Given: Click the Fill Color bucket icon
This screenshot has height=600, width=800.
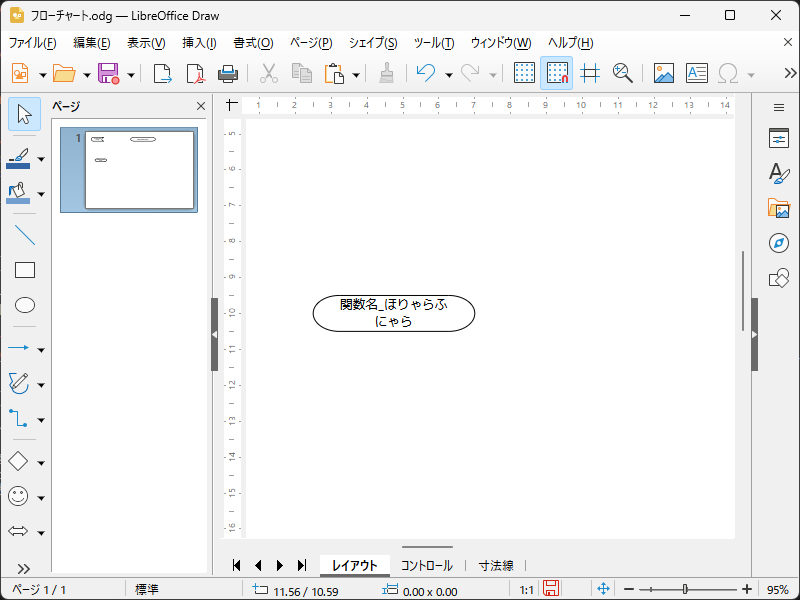Looking at the screenshot, I should [x=18, y=193].
